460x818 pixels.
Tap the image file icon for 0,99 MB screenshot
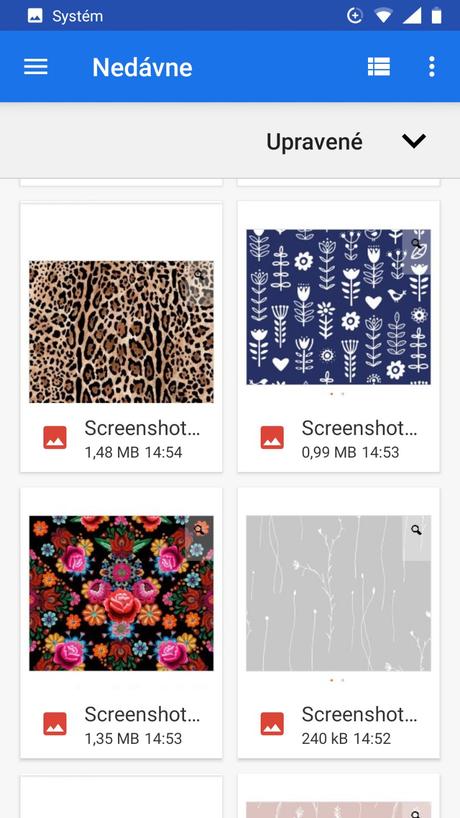pos(272,437)
